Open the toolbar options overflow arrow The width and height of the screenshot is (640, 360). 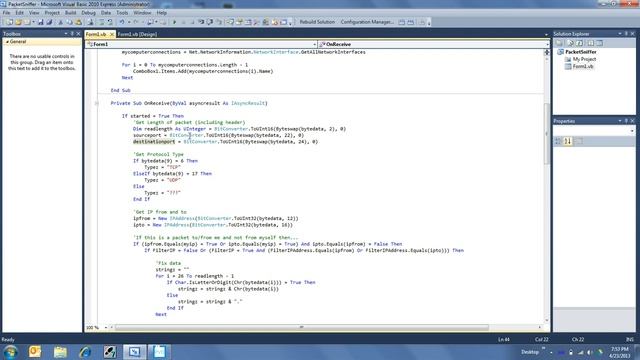click(x=291, y=23)
